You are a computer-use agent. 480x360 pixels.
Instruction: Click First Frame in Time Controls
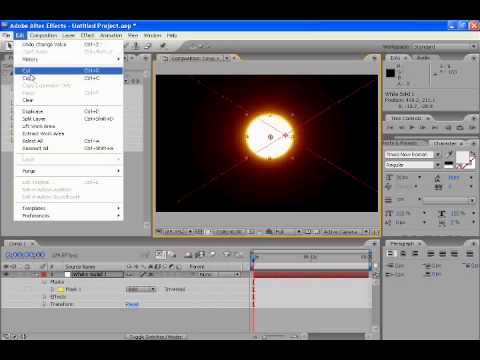click(x=390, y=128)
